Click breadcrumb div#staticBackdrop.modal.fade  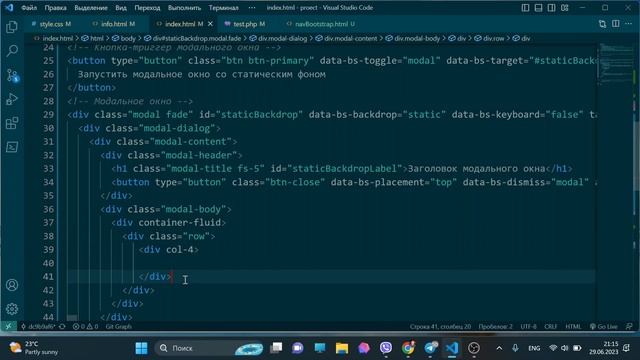click(197, 38)
